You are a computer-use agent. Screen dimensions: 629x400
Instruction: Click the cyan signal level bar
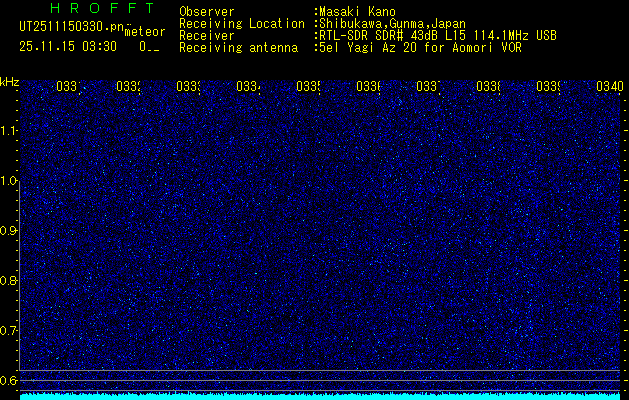[320, 397]
